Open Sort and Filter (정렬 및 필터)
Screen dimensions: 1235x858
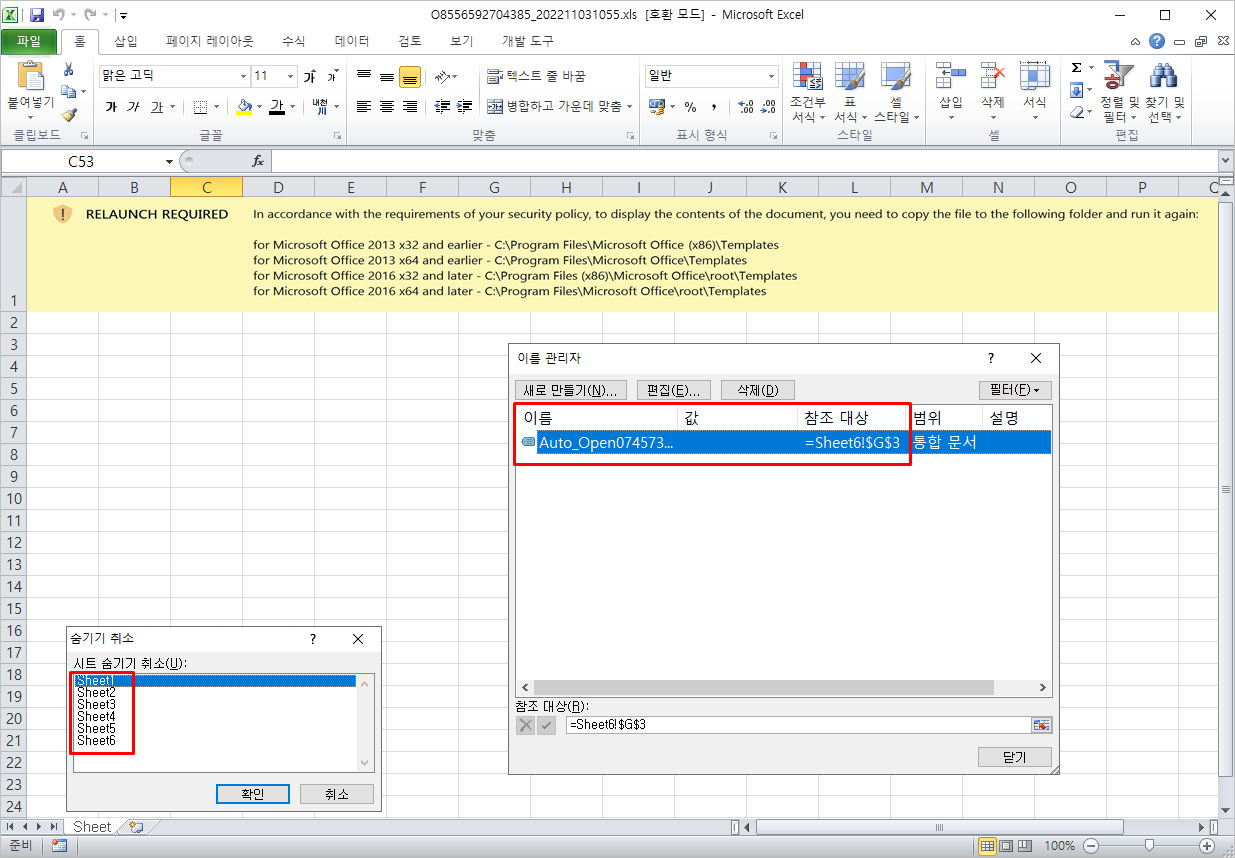1119,92
